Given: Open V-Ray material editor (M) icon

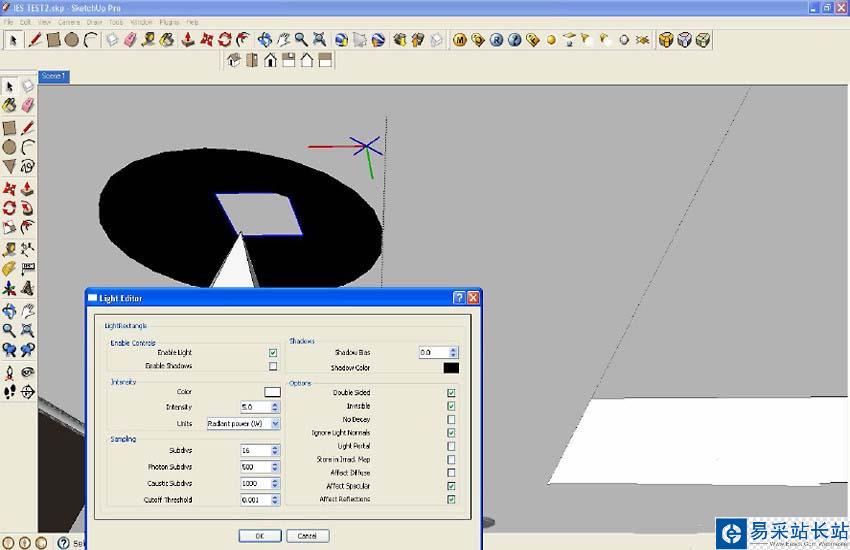Looking at the screenshot, I should [x=460, y=40].
